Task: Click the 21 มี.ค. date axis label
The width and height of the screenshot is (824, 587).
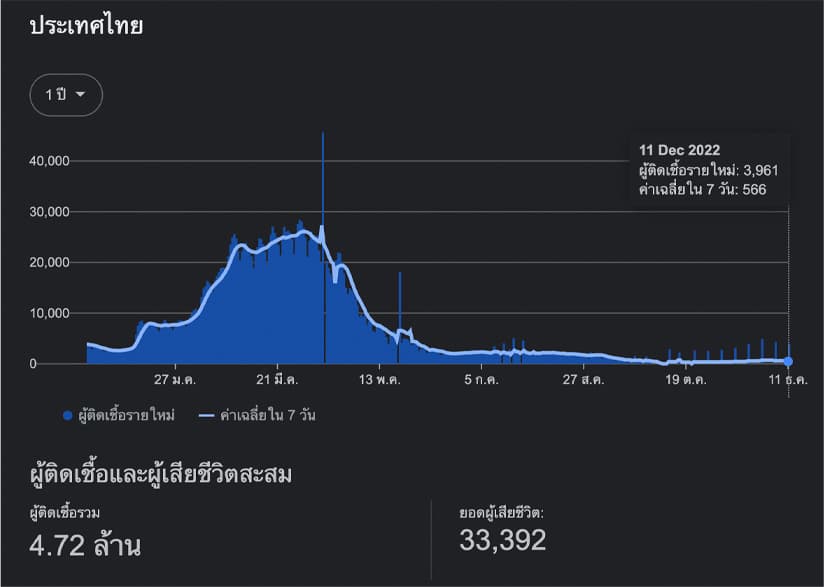Action: [x=277, y=379]
